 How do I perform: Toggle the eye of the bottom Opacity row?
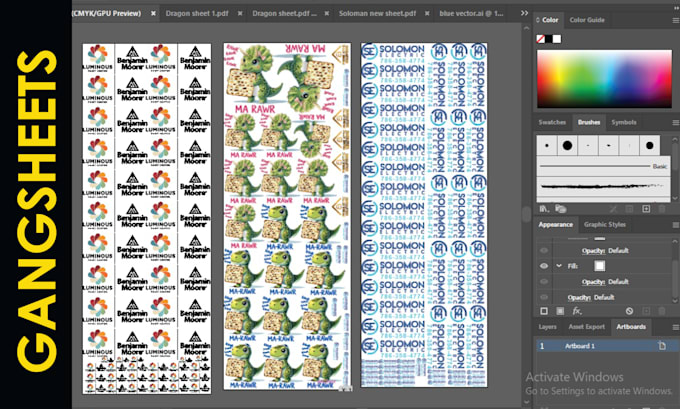544,297
